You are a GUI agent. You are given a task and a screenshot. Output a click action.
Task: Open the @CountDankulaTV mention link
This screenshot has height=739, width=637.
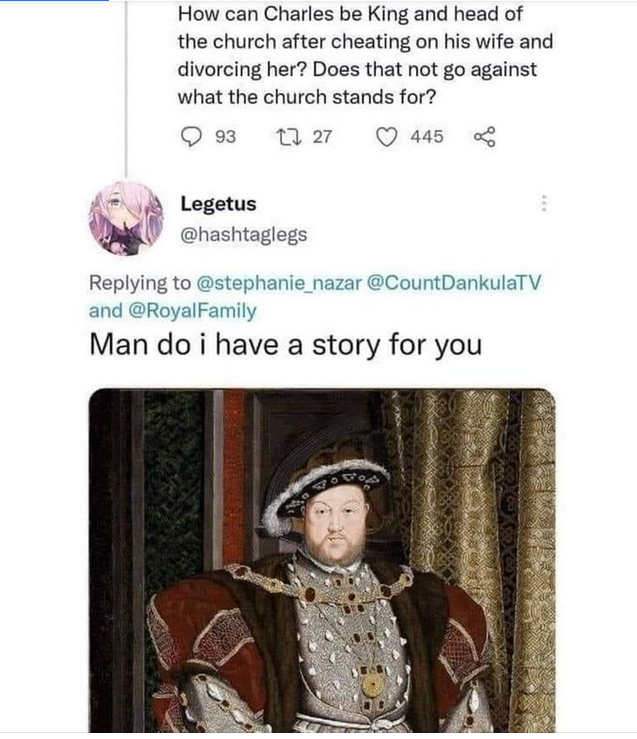point(453,283)
